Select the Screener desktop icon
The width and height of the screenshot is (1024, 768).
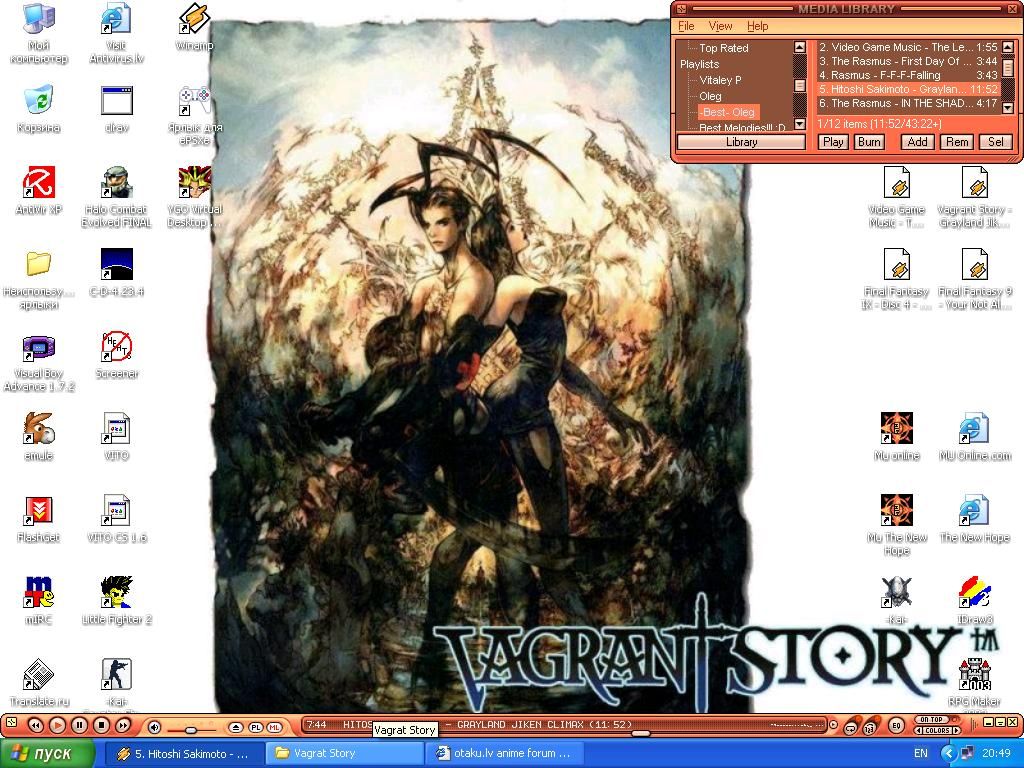(117, 355)
